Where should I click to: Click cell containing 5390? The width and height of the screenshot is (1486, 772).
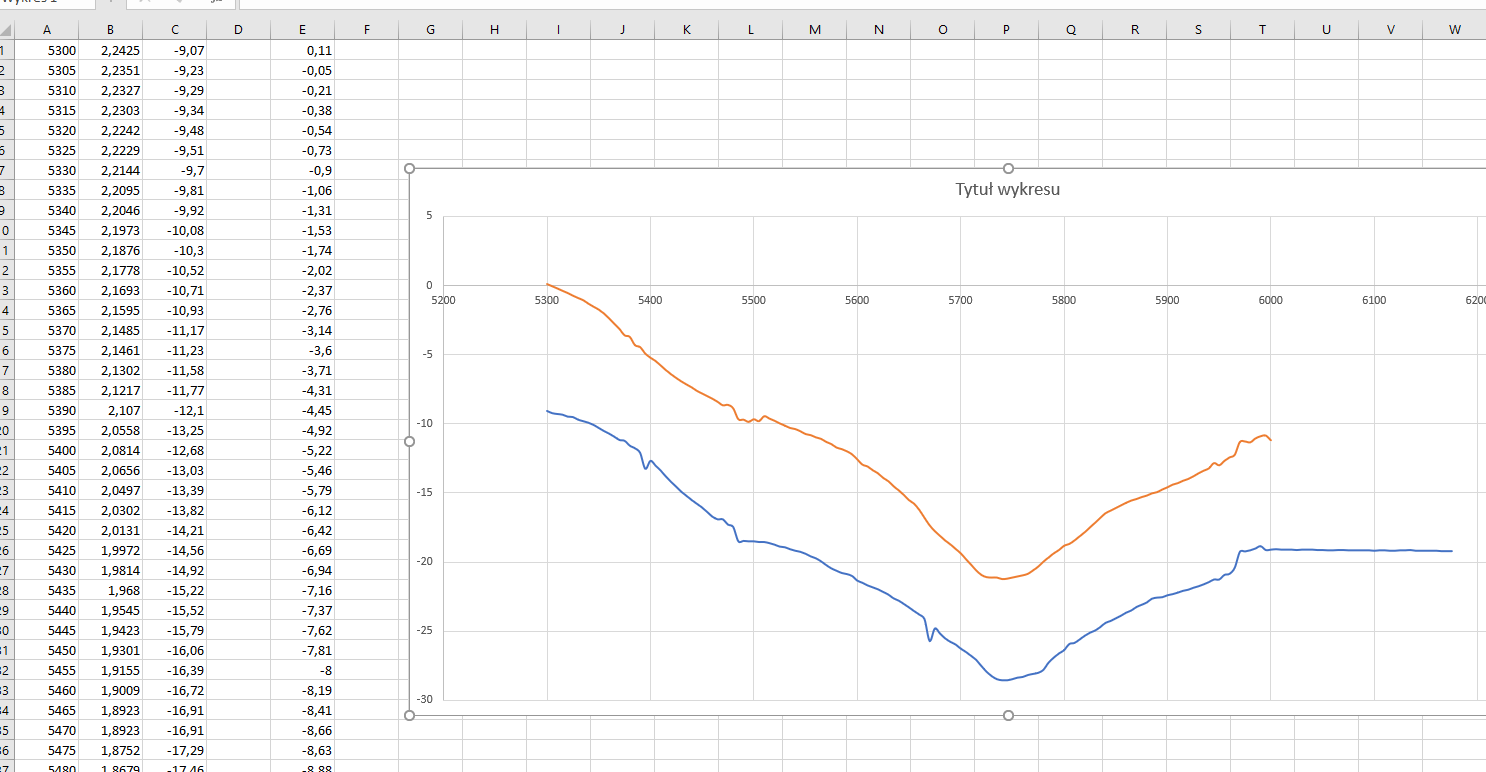[47, 410]
